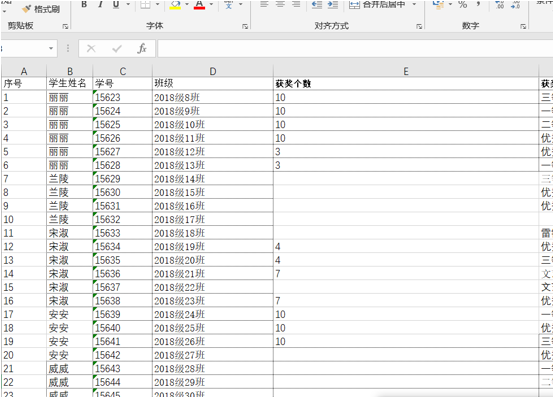
Task: Select column D header
Action: tap(213, 71)
